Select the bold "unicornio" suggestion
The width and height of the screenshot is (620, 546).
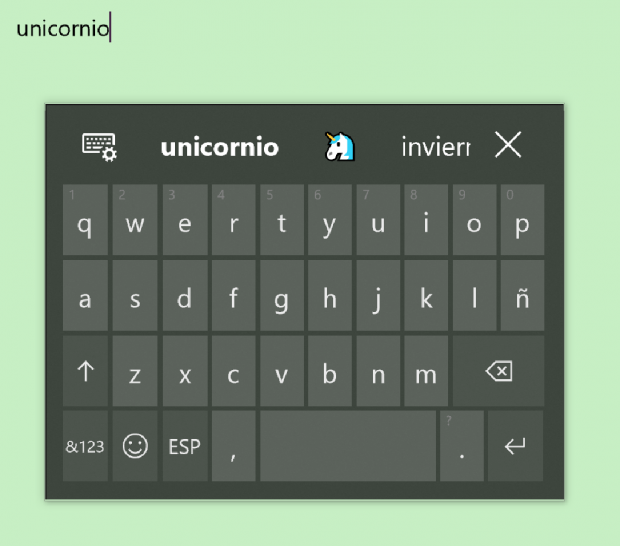[219, 147]
